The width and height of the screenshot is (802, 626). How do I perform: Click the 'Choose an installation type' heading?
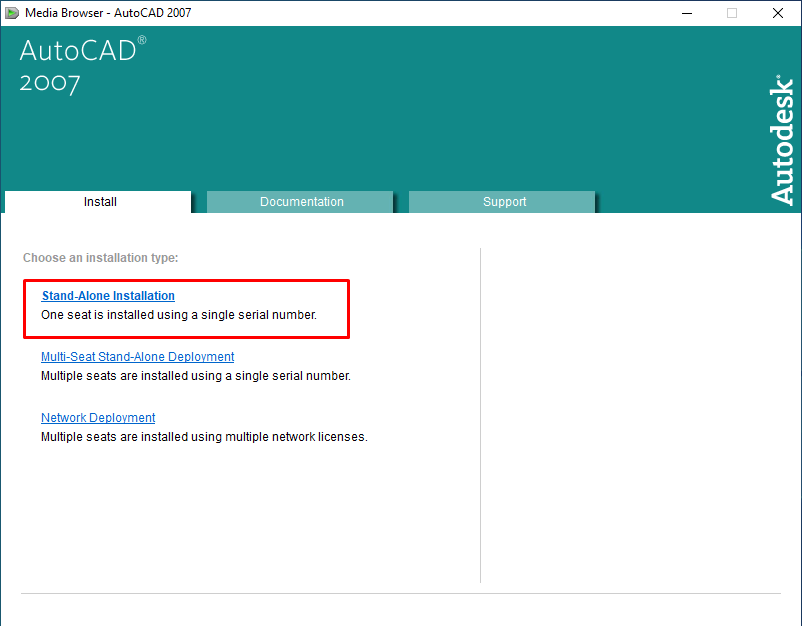point(100,258)
